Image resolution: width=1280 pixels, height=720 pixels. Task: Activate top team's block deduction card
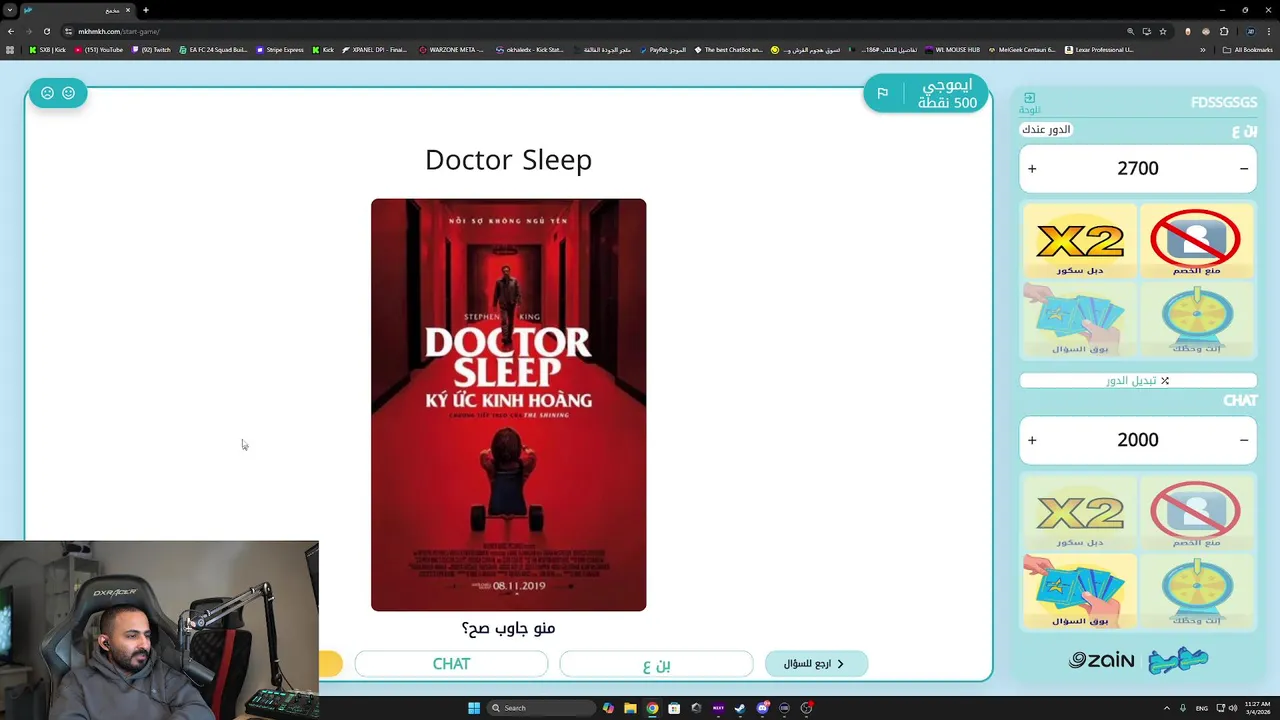click(x=1195, y=241)
